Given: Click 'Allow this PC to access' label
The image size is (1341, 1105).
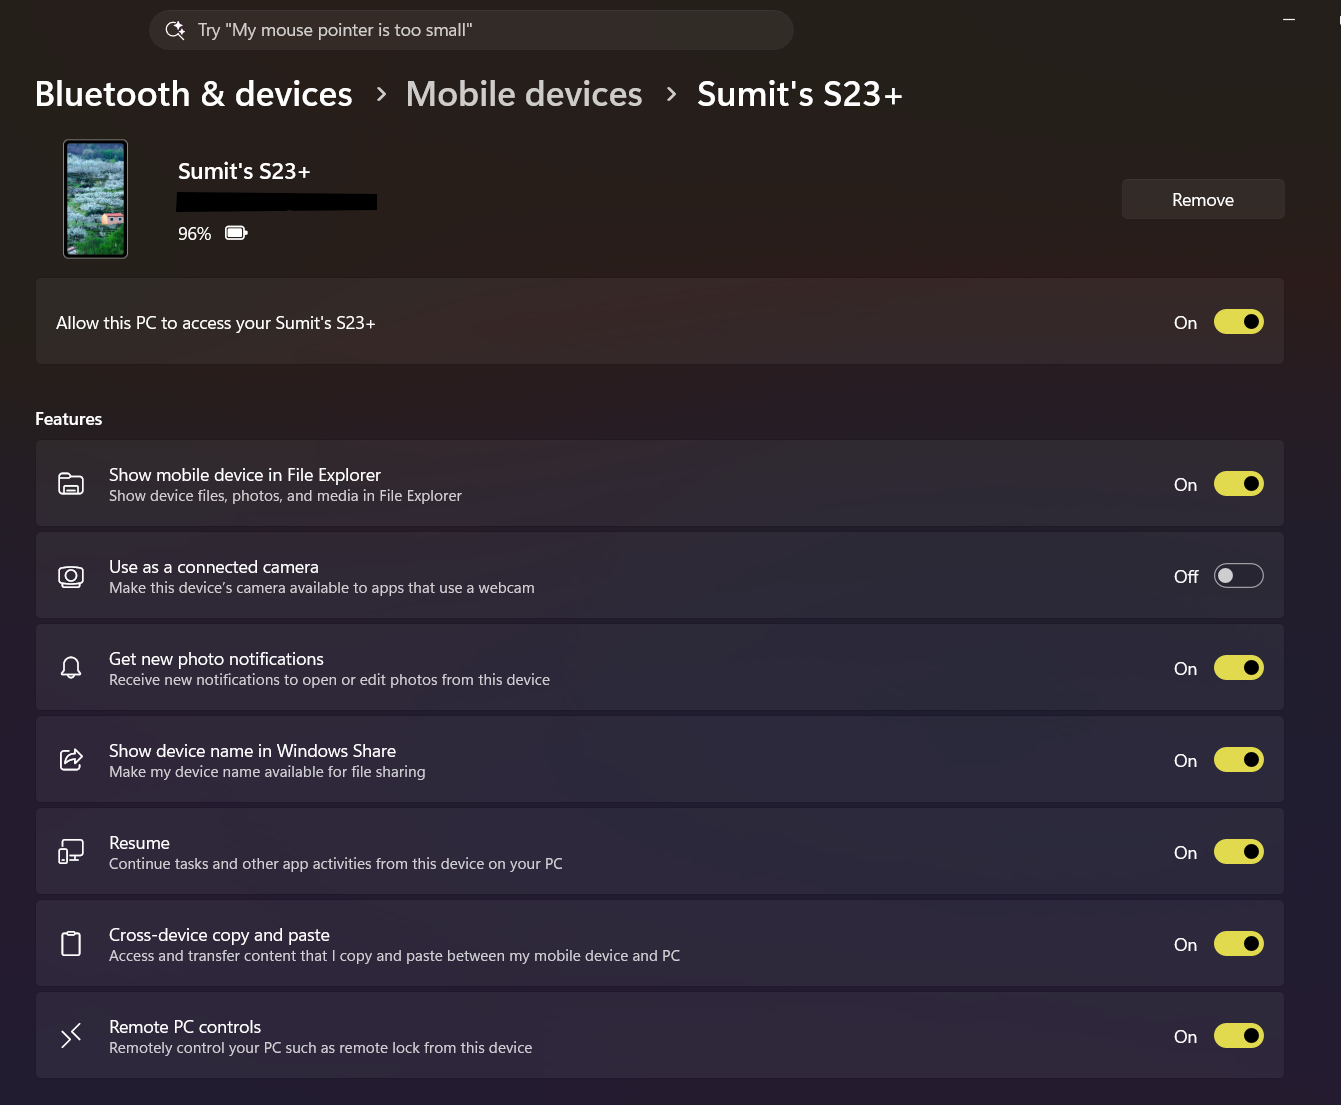Looking at the screenshot, I should pyautogui.click(x=216, y=323).
